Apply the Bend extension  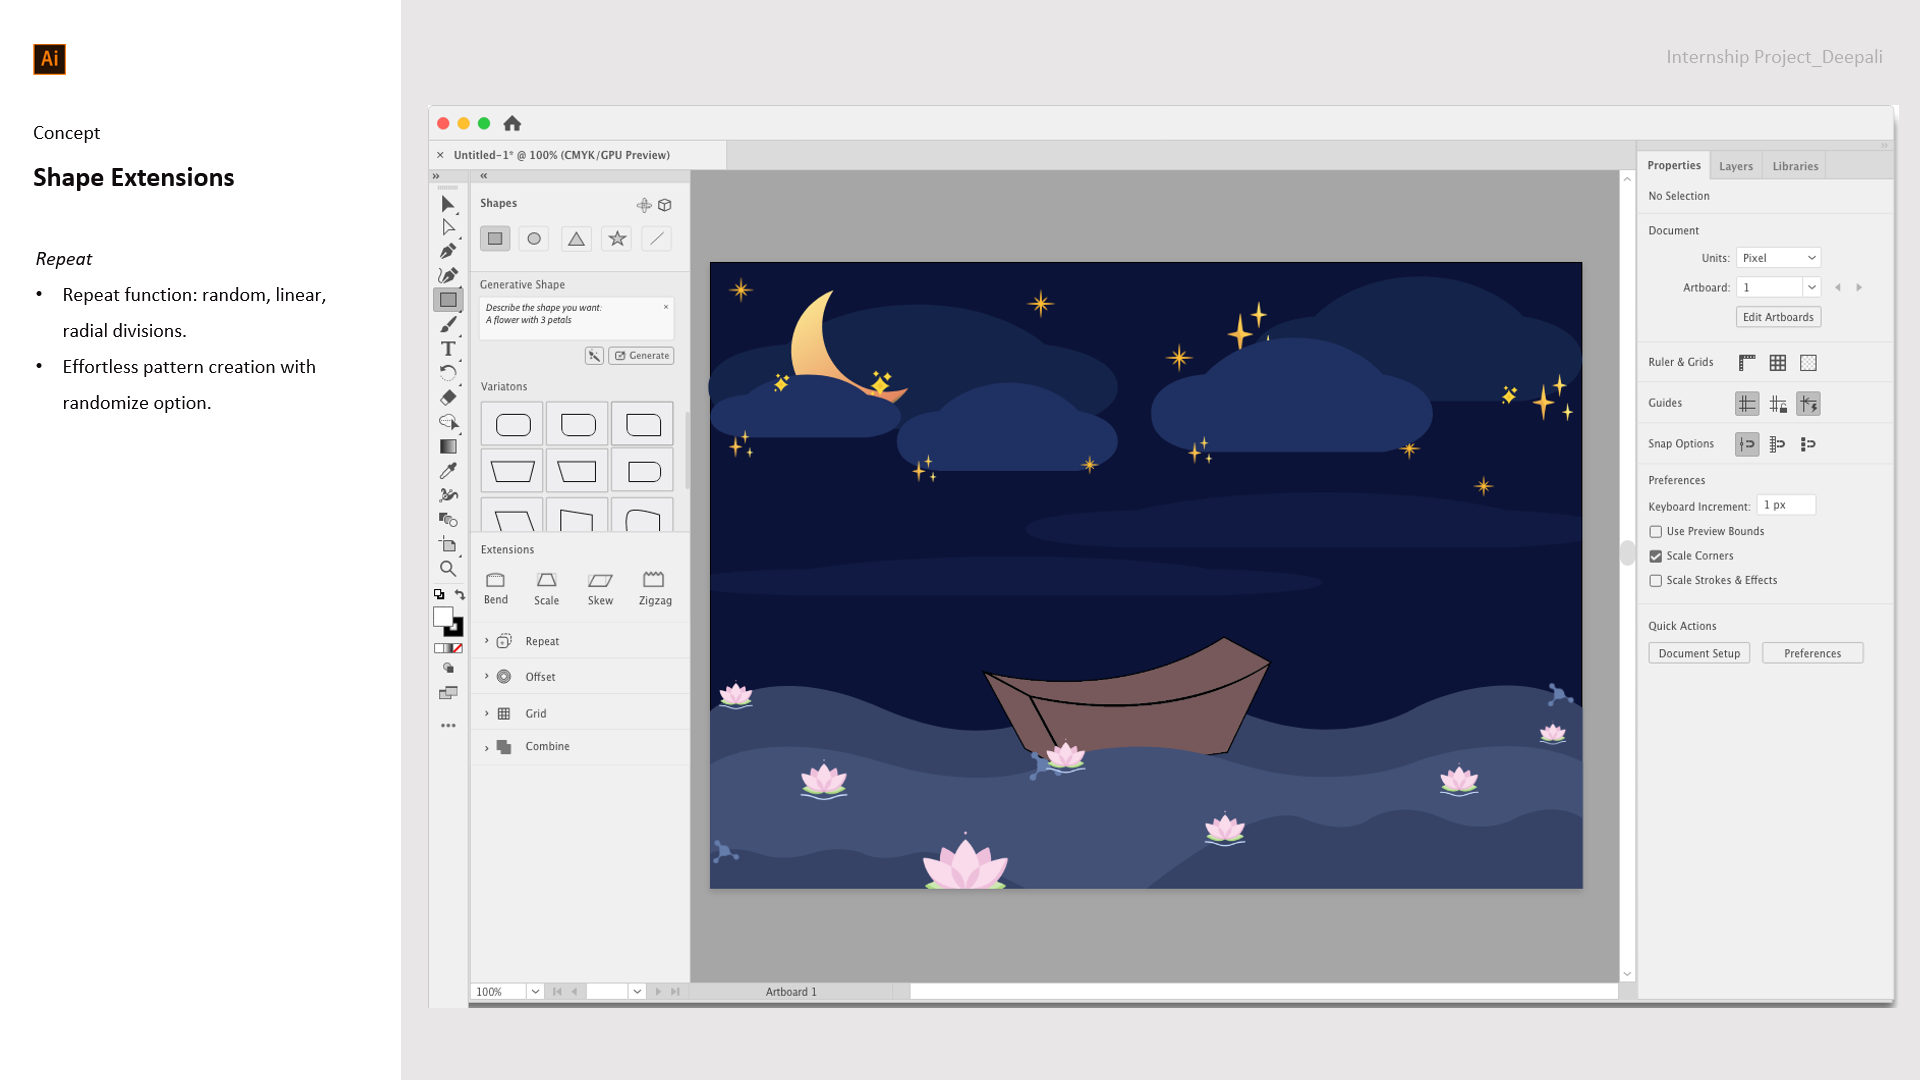click(x=495, y=580)
